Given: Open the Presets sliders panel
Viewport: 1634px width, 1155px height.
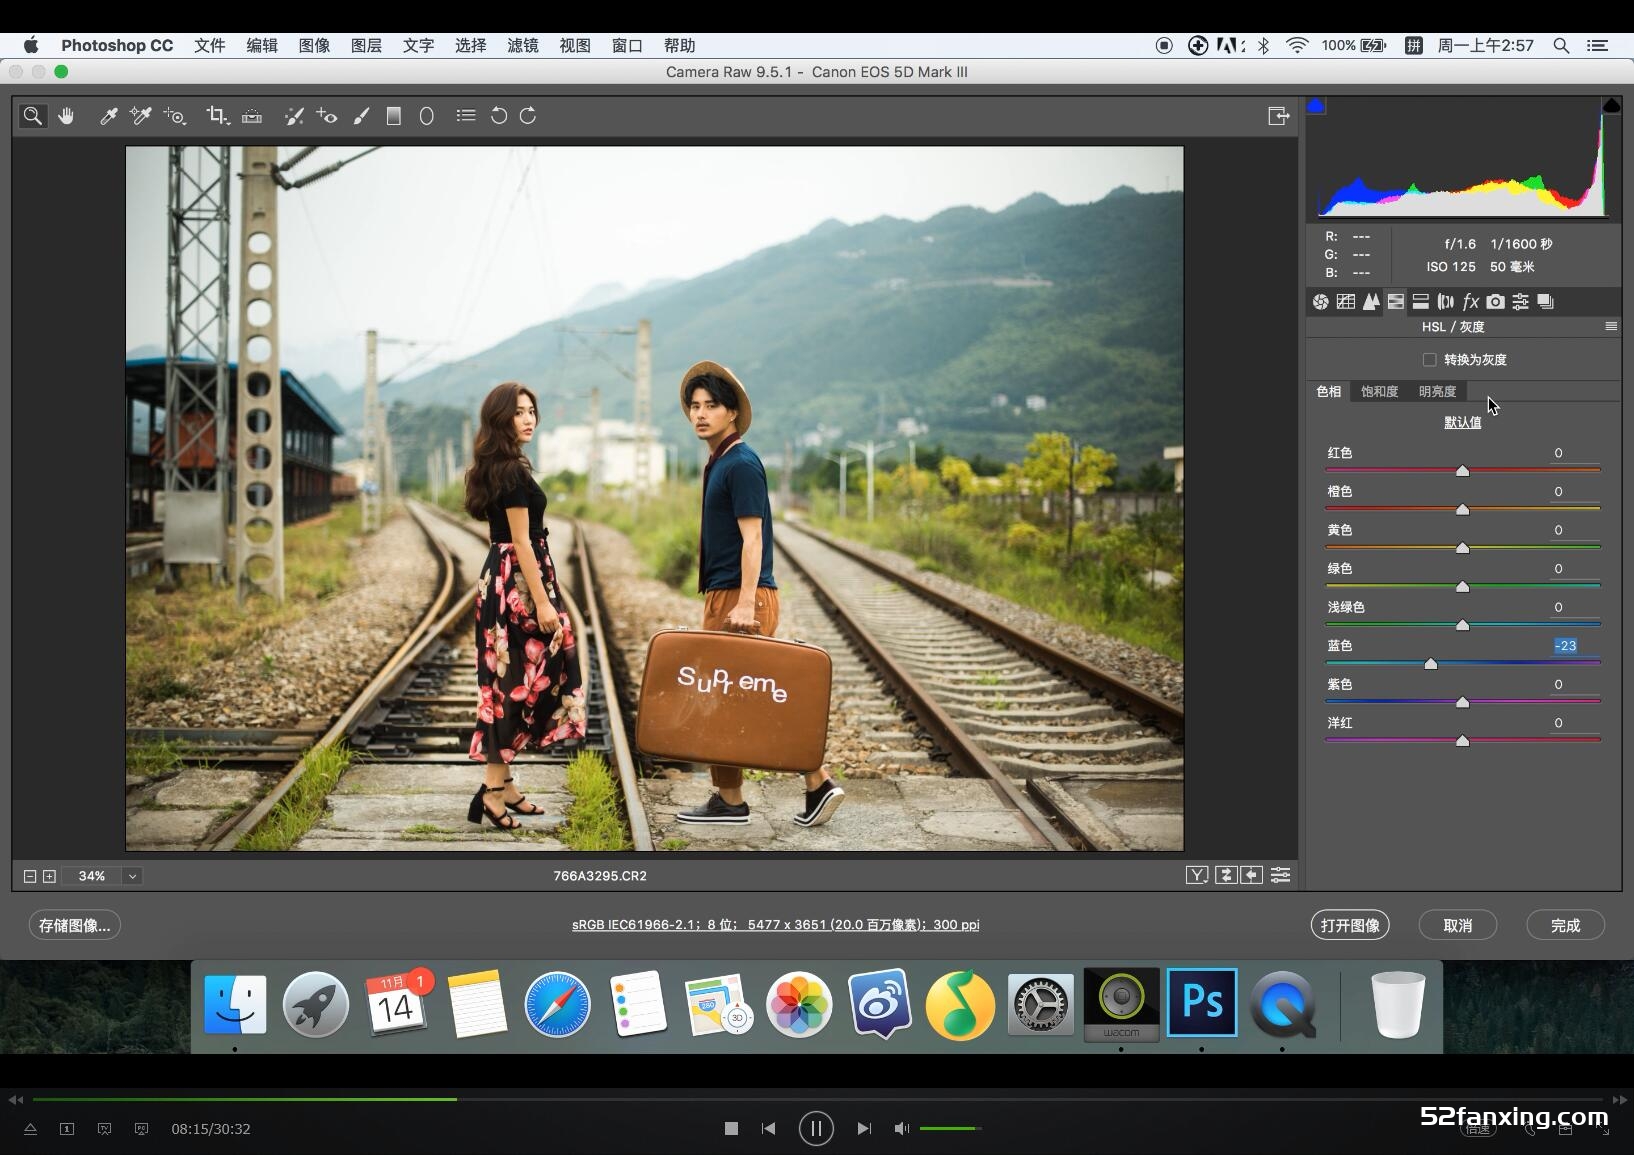Looking at the screenshot, I should 1520,302.
